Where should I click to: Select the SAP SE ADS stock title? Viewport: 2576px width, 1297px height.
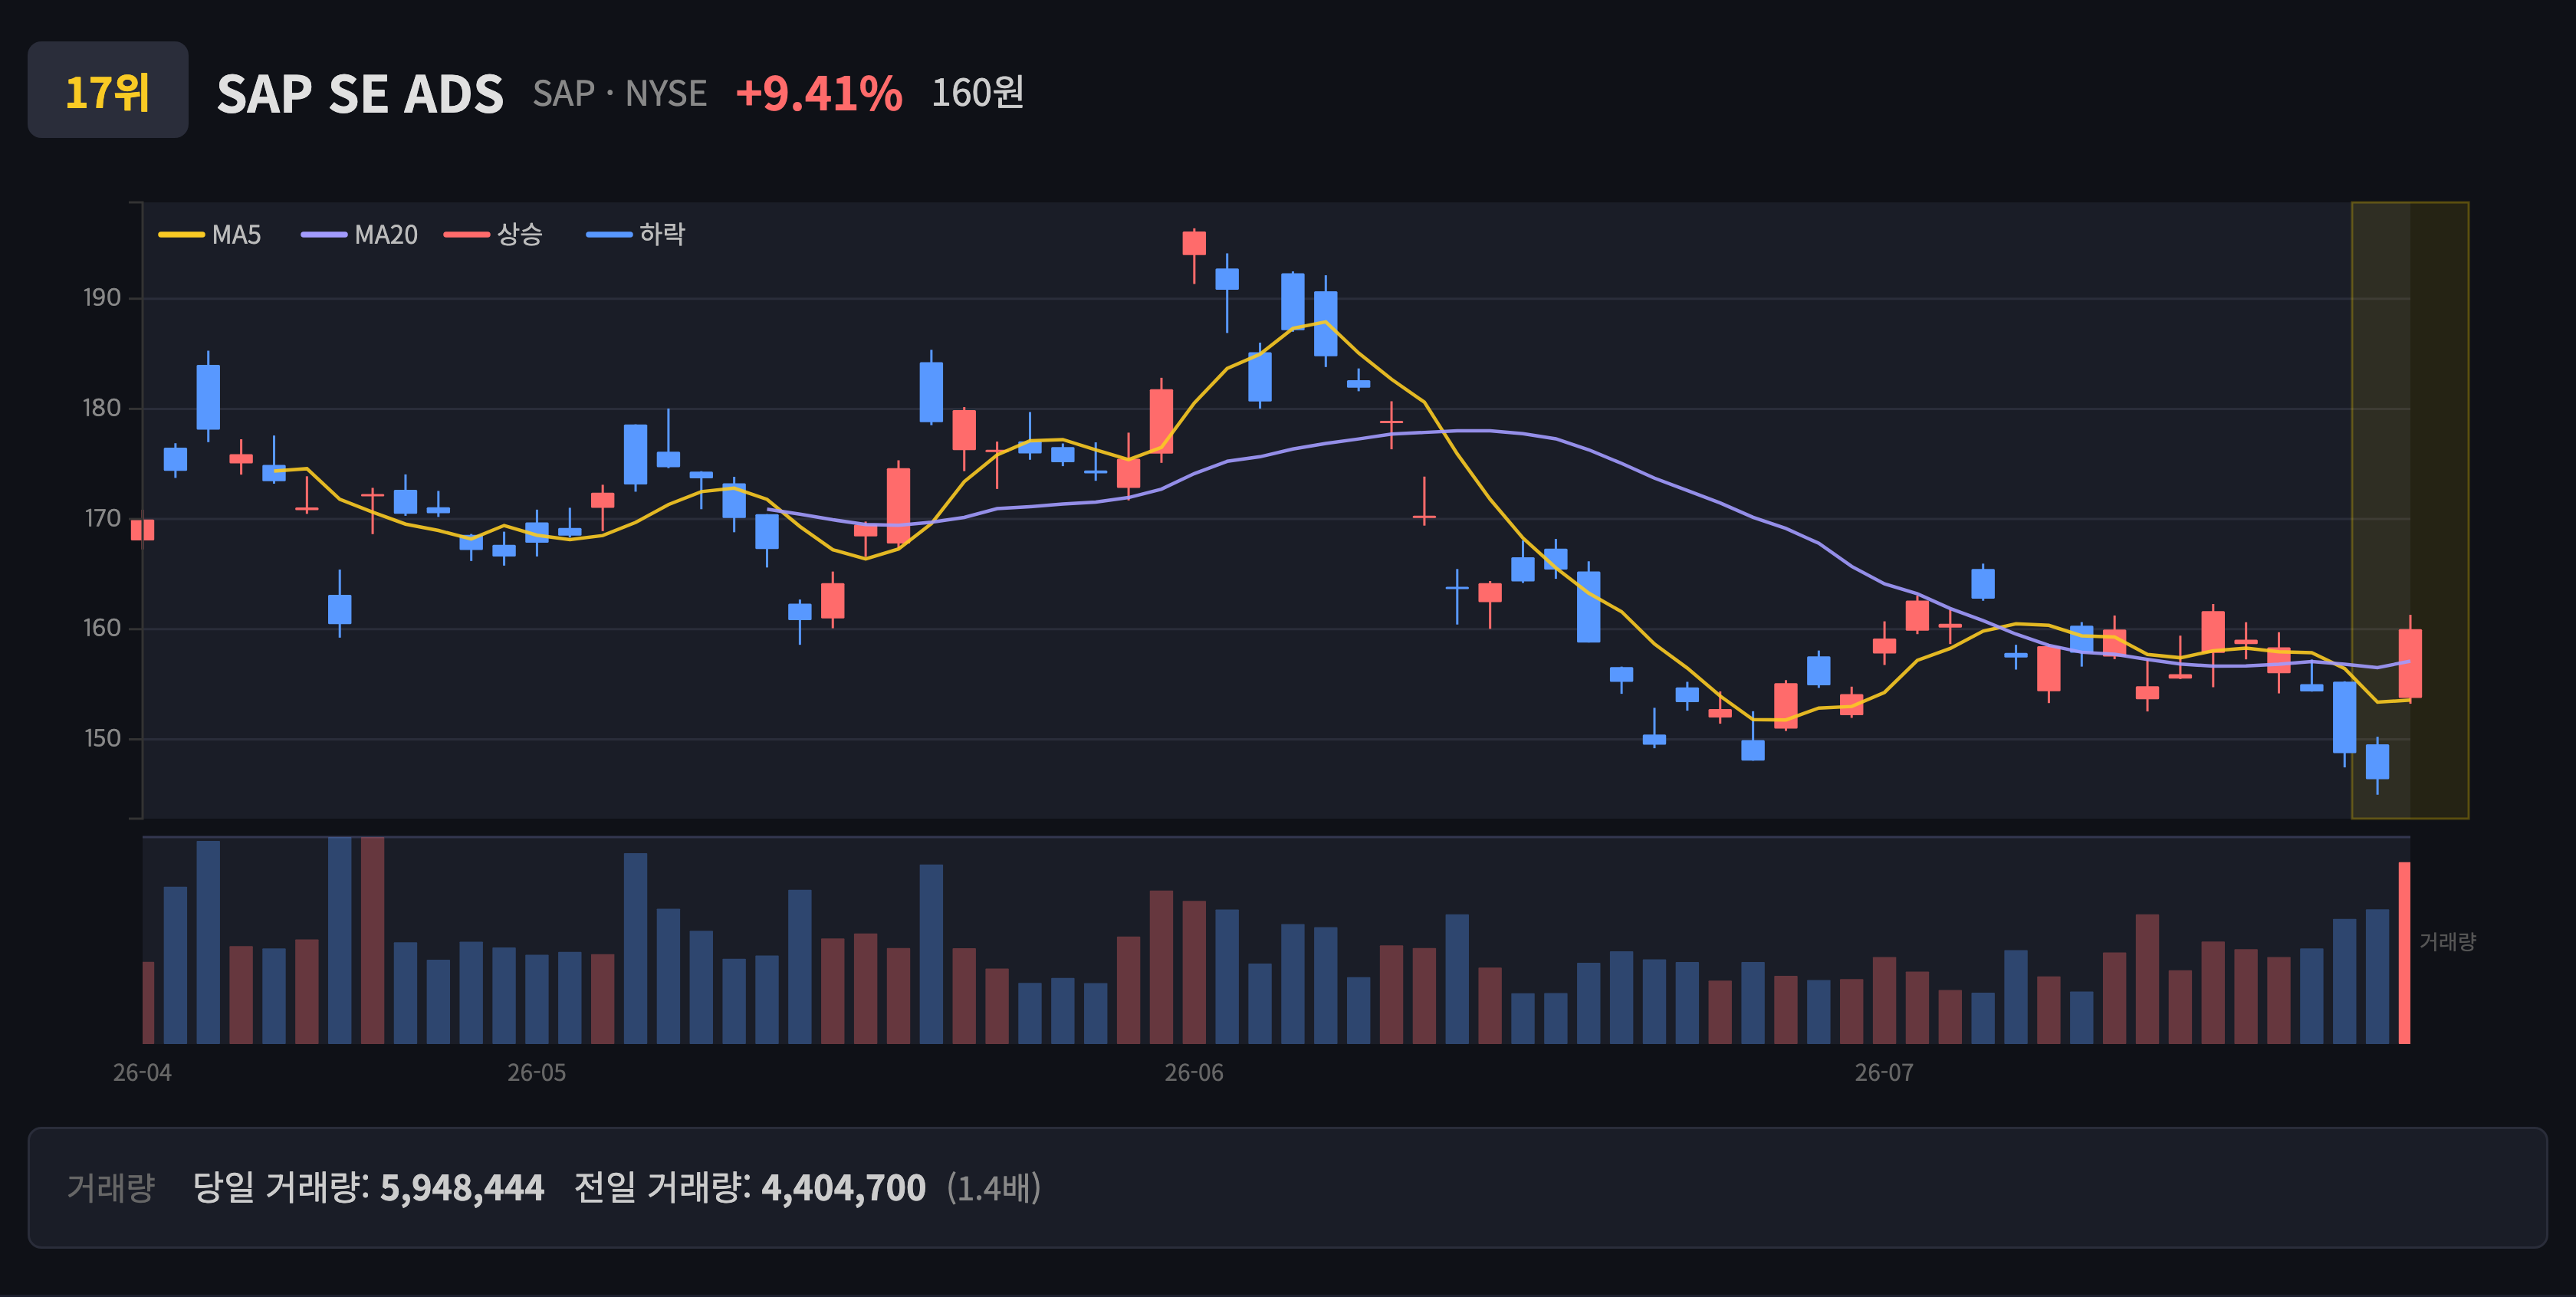[x=360, y=94]
